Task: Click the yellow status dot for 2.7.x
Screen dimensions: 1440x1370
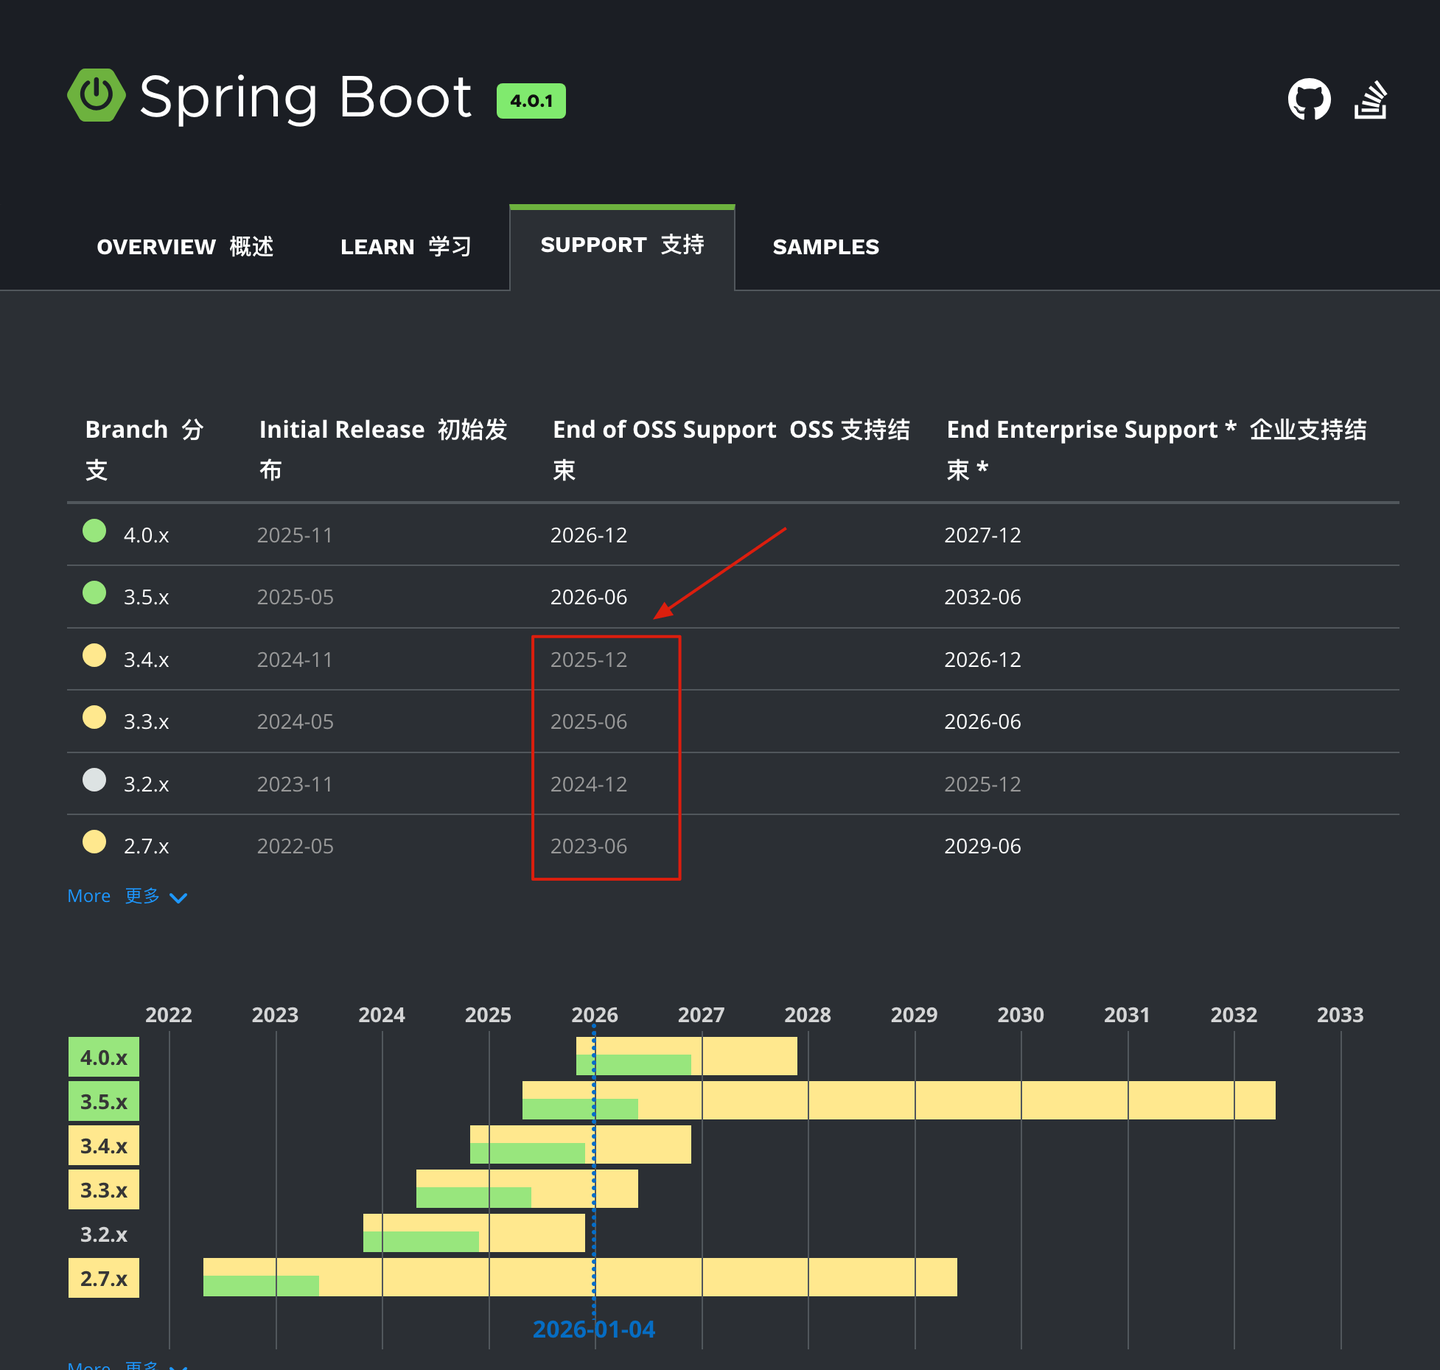Action: click(x=94, y=842)
